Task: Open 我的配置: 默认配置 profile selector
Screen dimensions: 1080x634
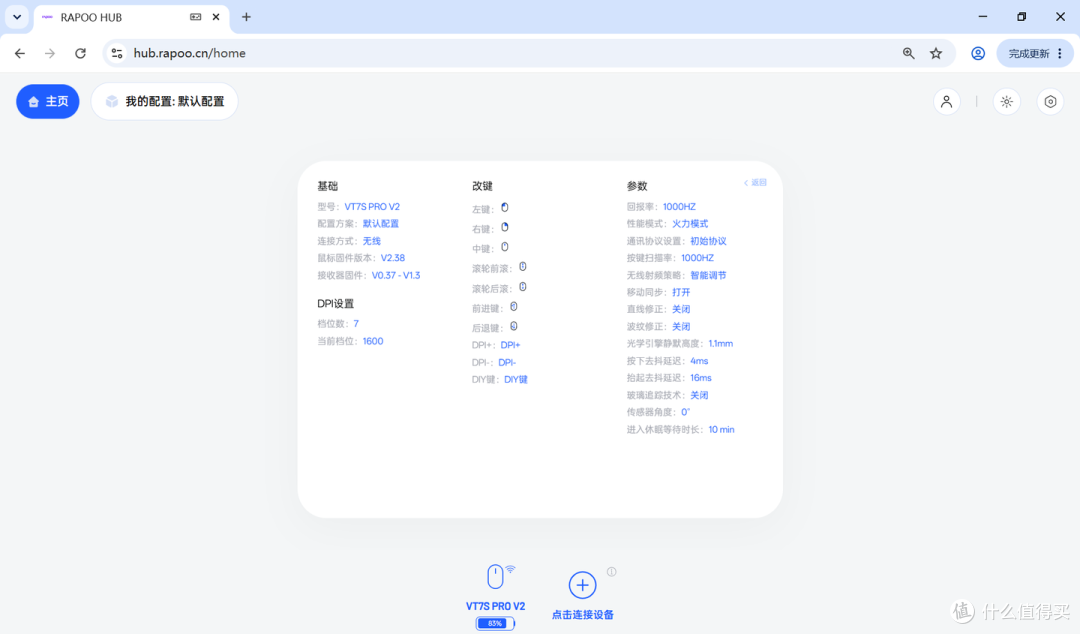Action: tap(165, 101)
